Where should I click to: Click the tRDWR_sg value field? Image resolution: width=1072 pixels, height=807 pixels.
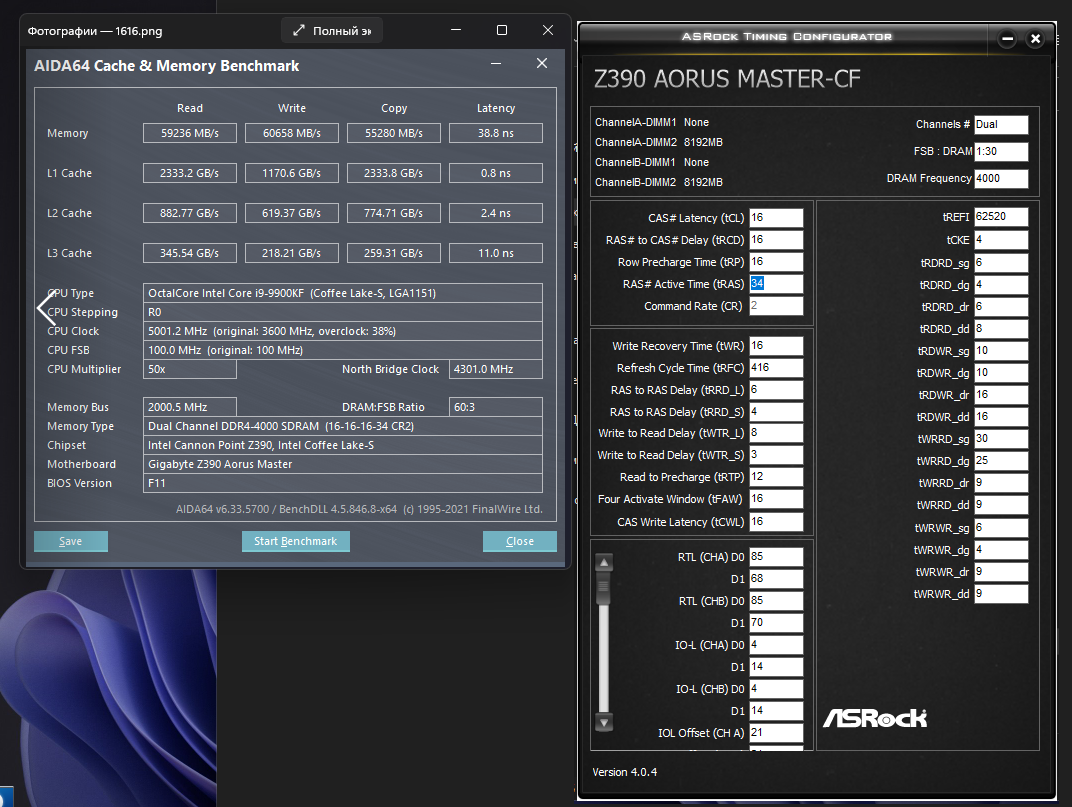1001,351
